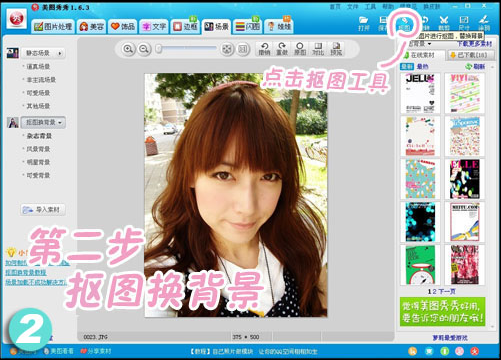
Task: Switch to the 娃娃 tab
Action: (279, 26)
